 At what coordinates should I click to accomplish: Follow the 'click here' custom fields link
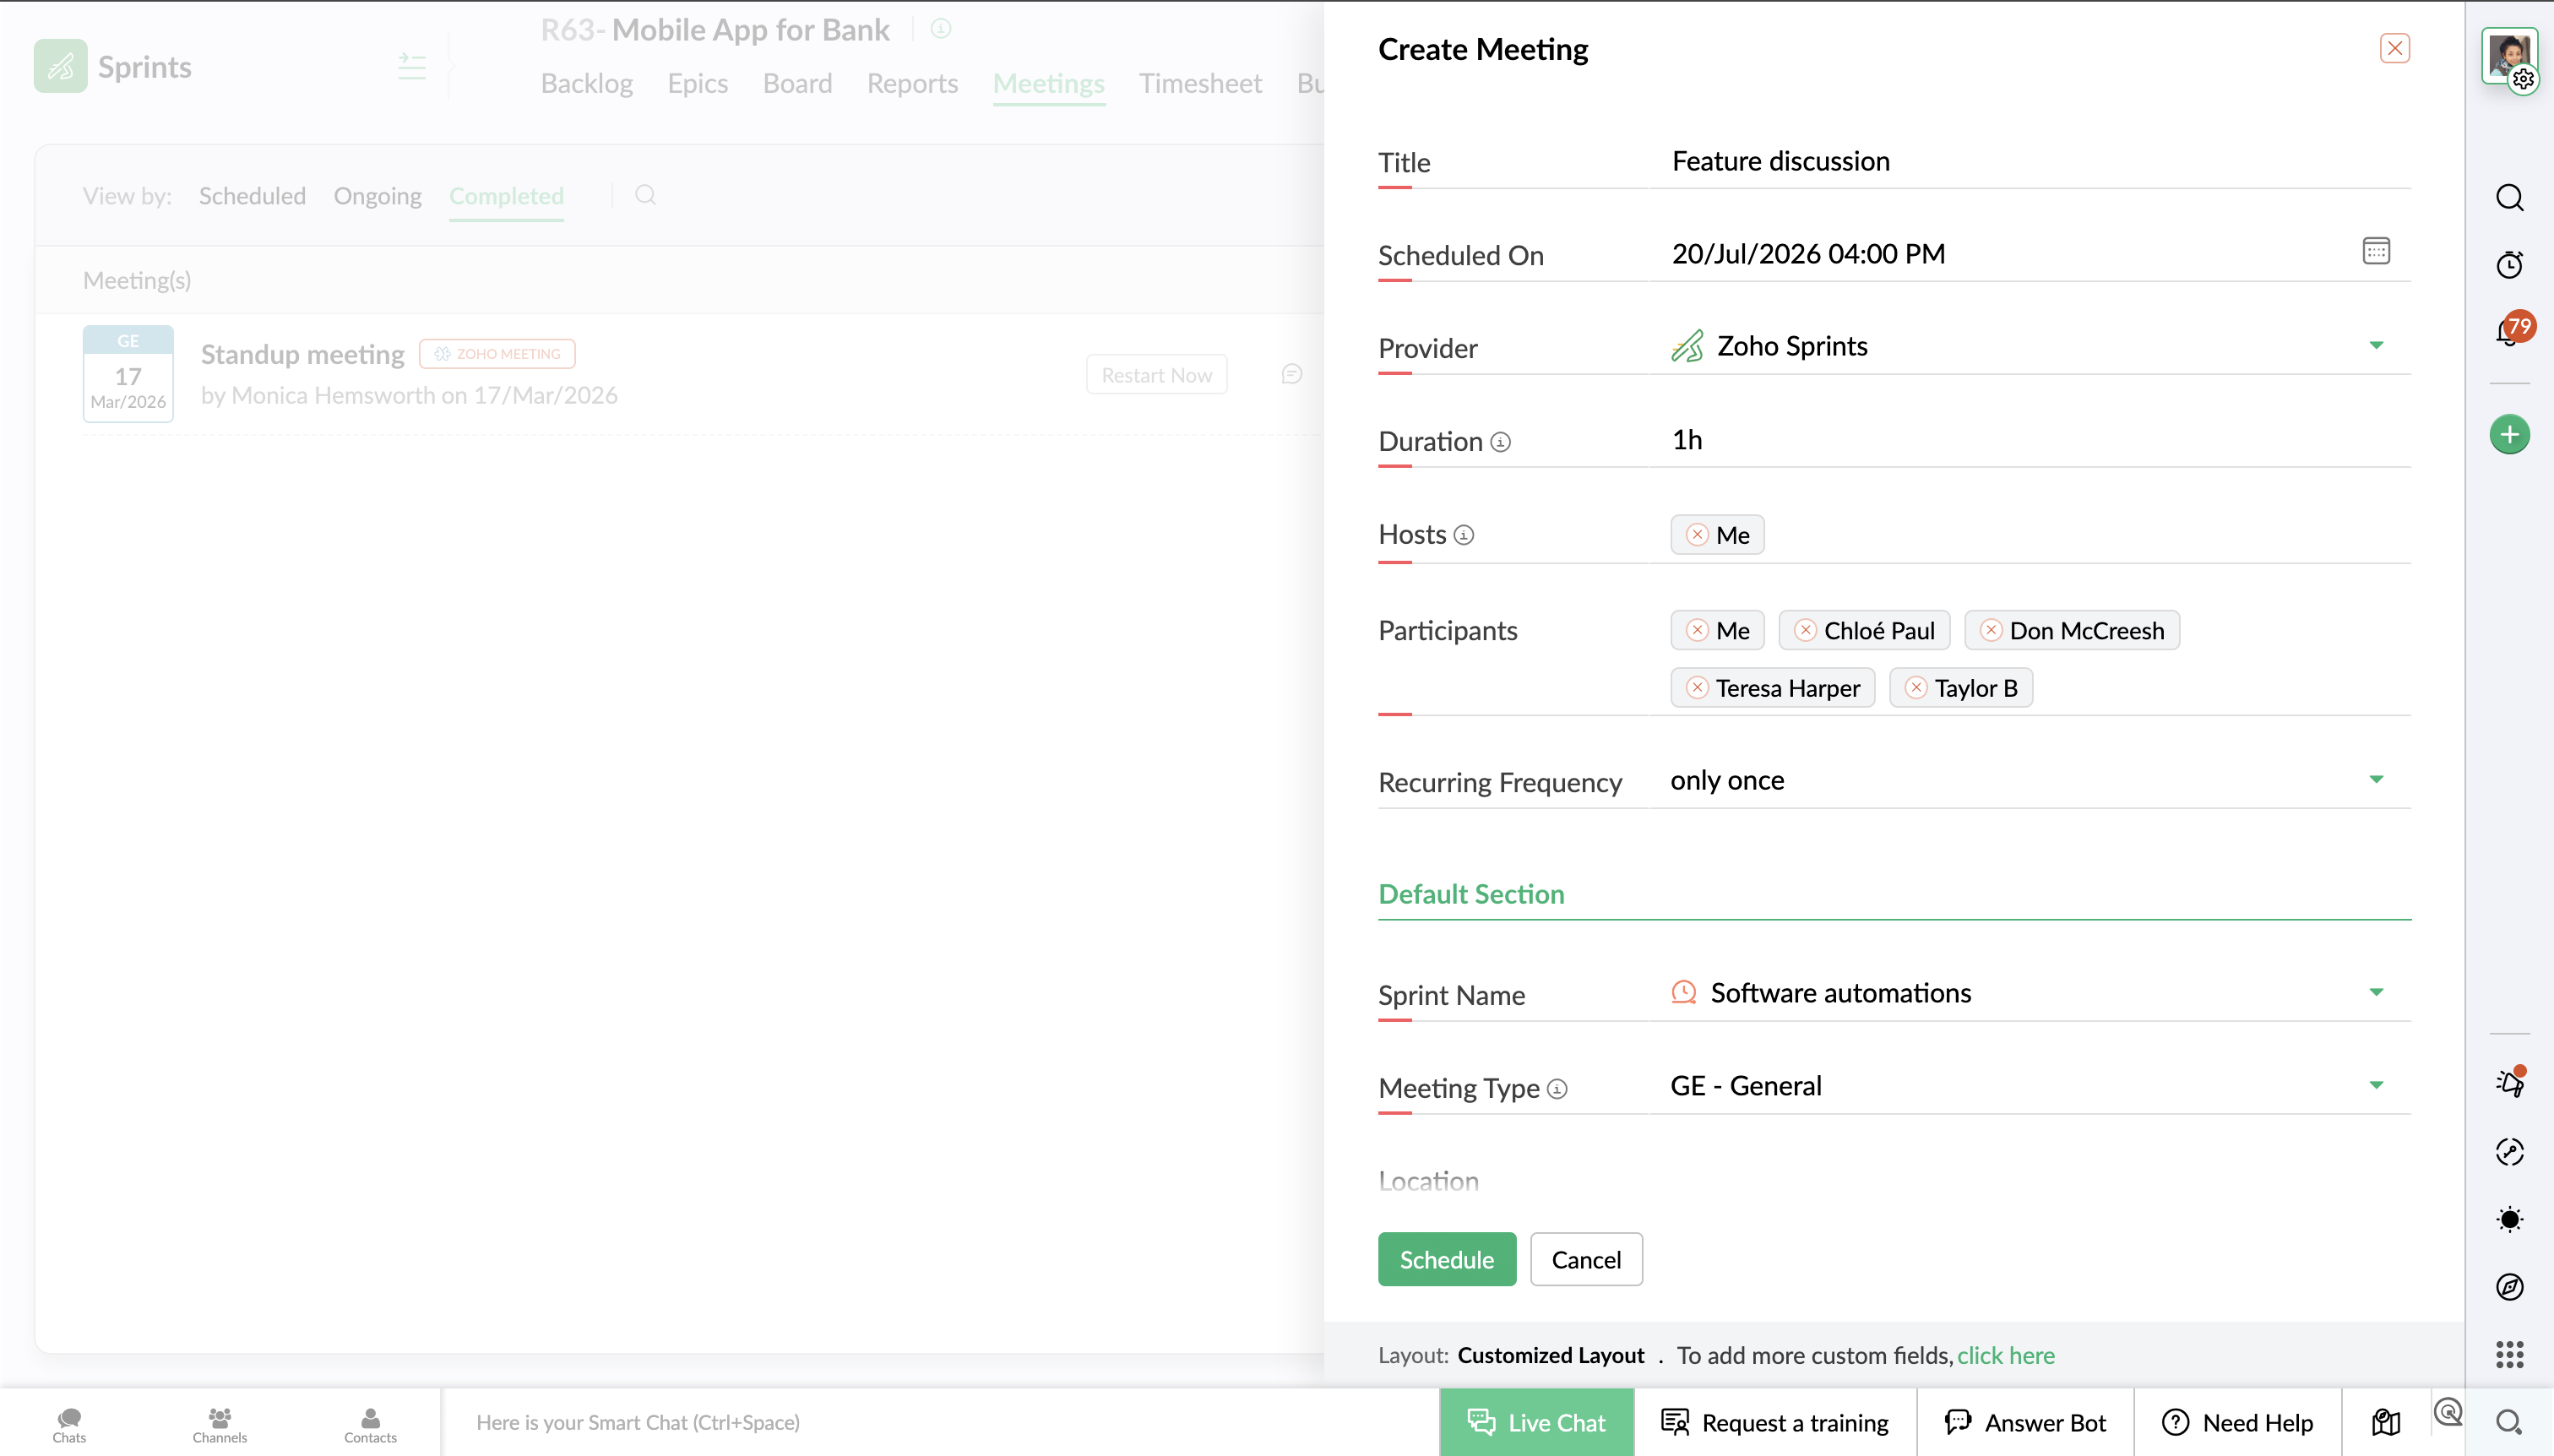coord(2005,1355)
